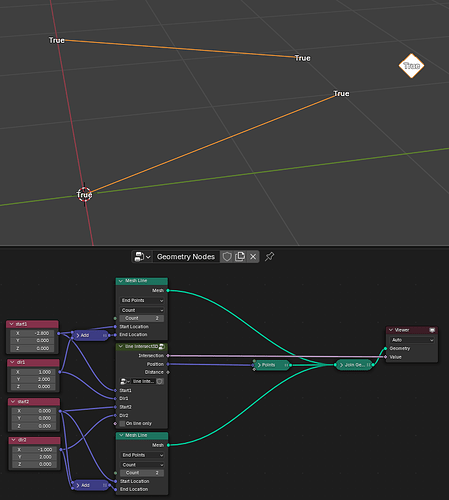Expand the Add node below dir2
449x500 pixels.
[x=78, y=485]
